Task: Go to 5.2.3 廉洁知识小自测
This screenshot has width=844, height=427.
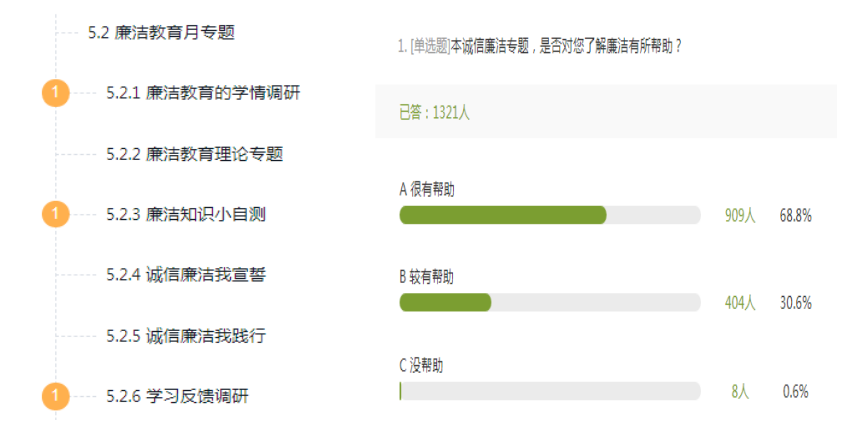Action: 186,214
